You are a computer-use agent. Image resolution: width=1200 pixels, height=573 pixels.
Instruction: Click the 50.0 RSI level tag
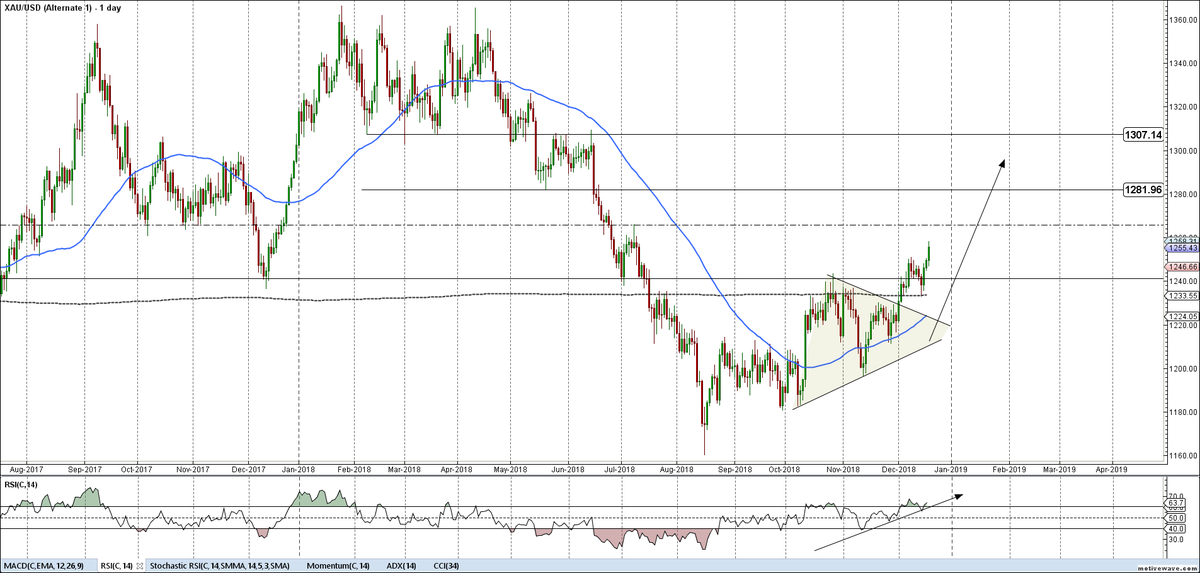(x=1176, y=518)
